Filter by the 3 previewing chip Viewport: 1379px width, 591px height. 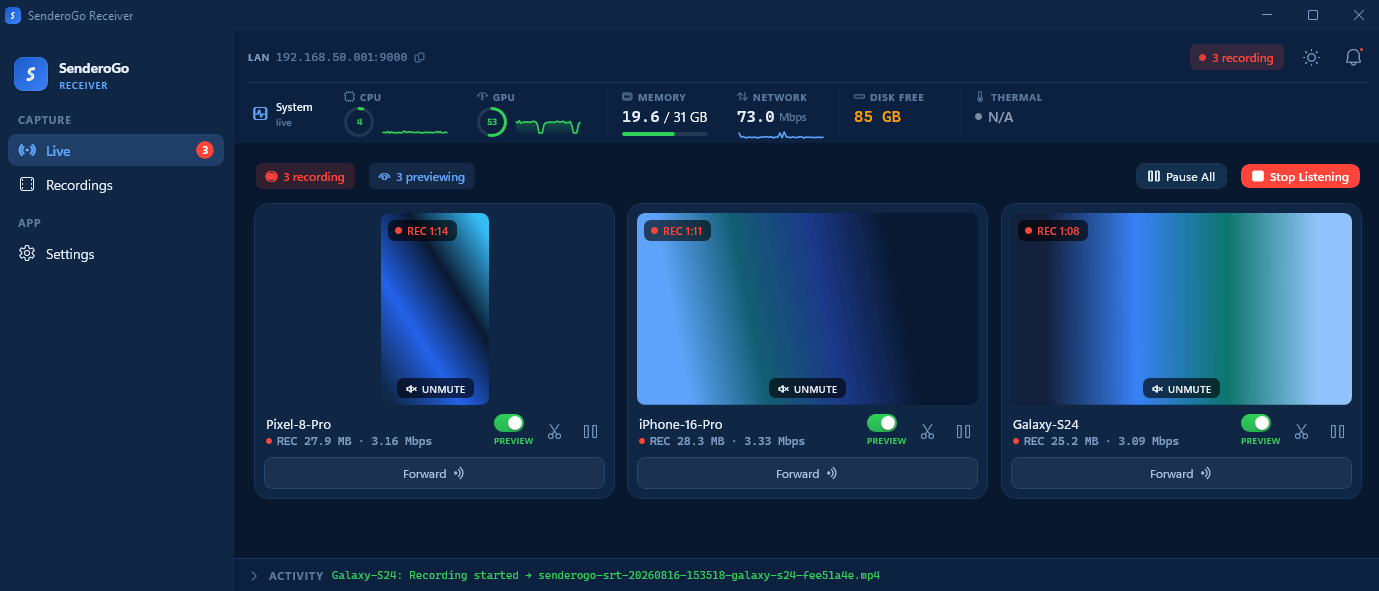click(422, 176)
